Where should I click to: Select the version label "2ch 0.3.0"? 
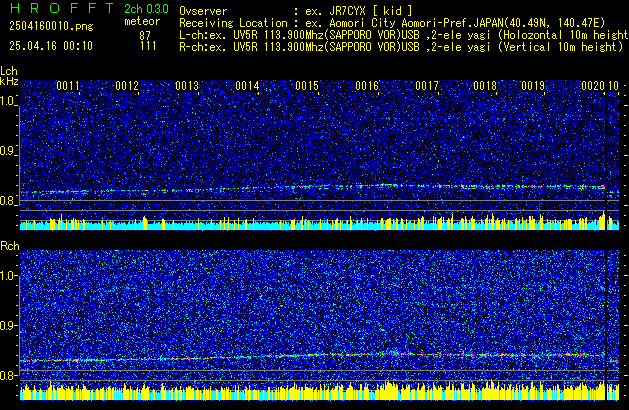point(146,9)
